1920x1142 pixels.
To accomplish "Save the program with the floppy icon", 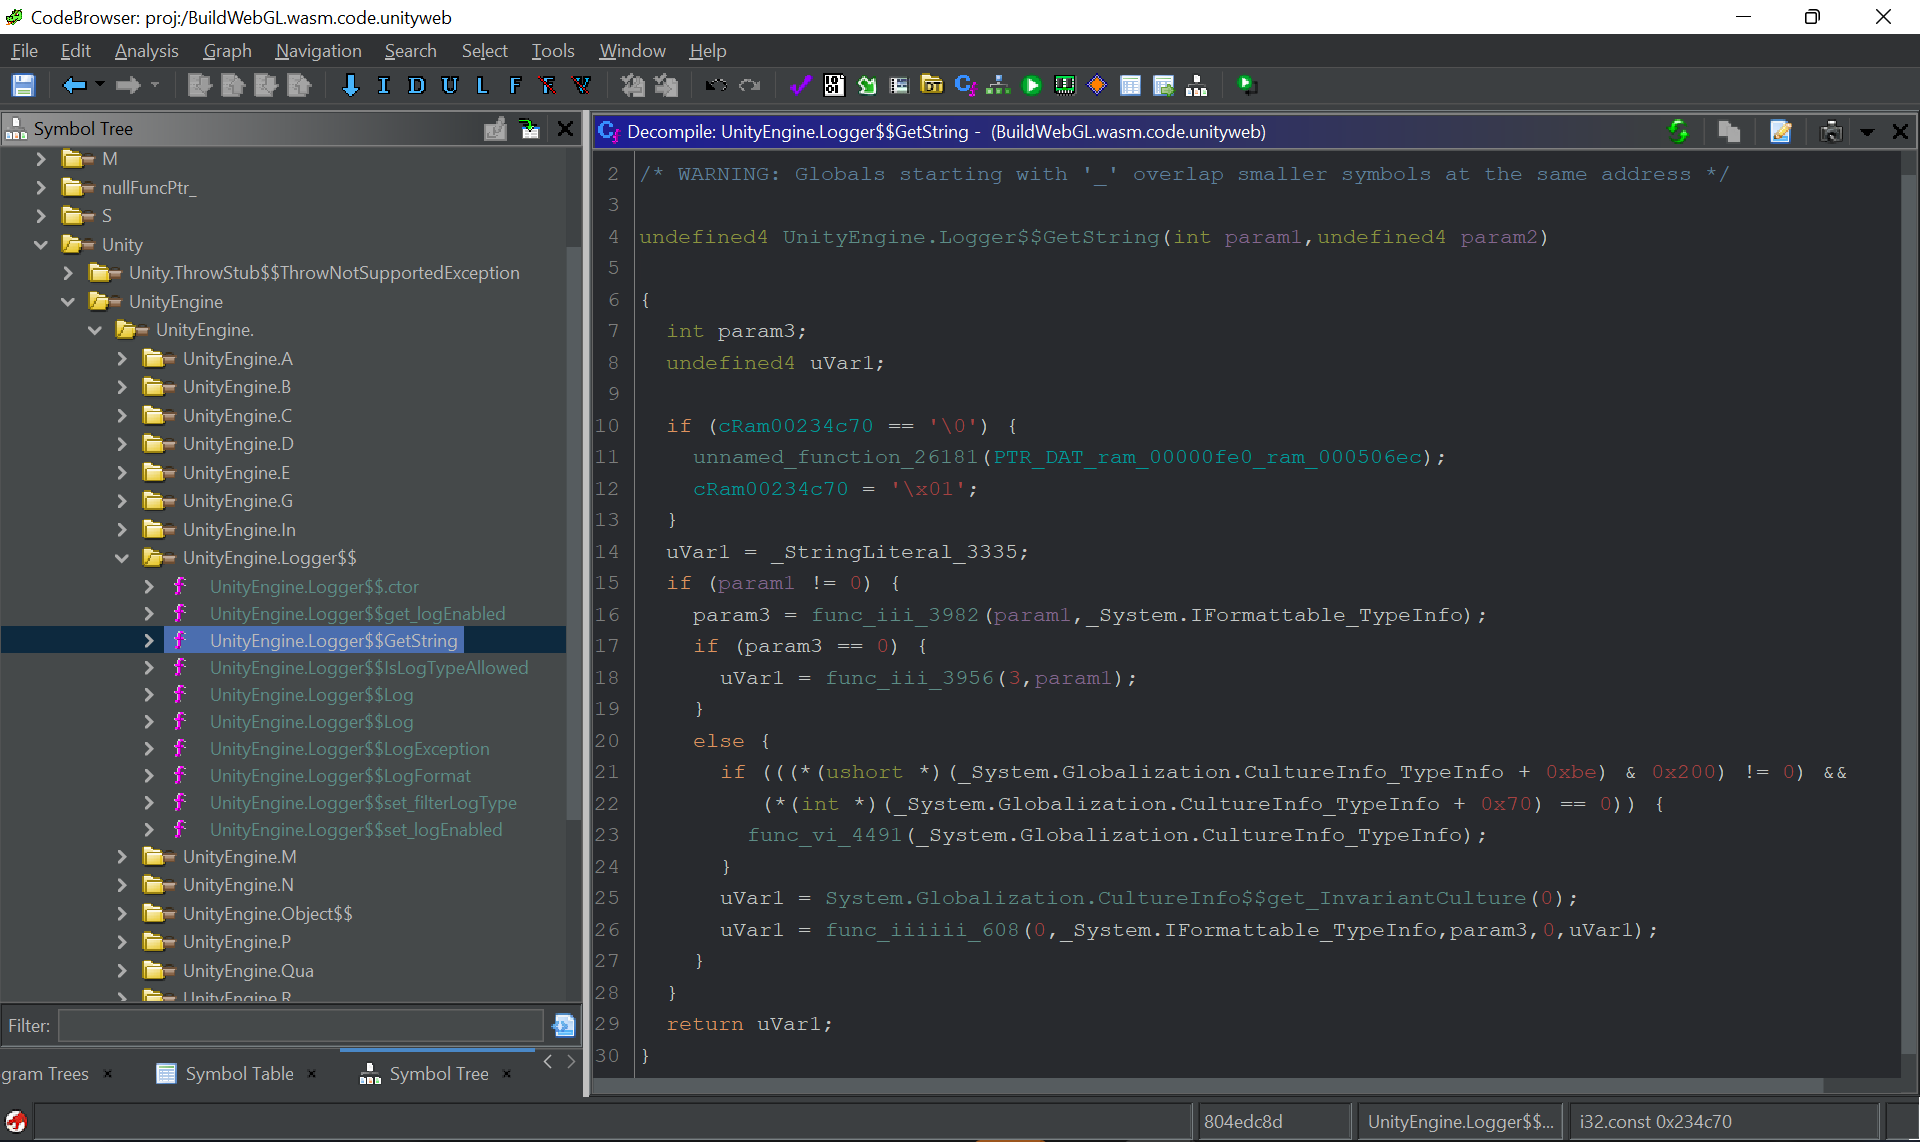I will click(x=23, y=86).
